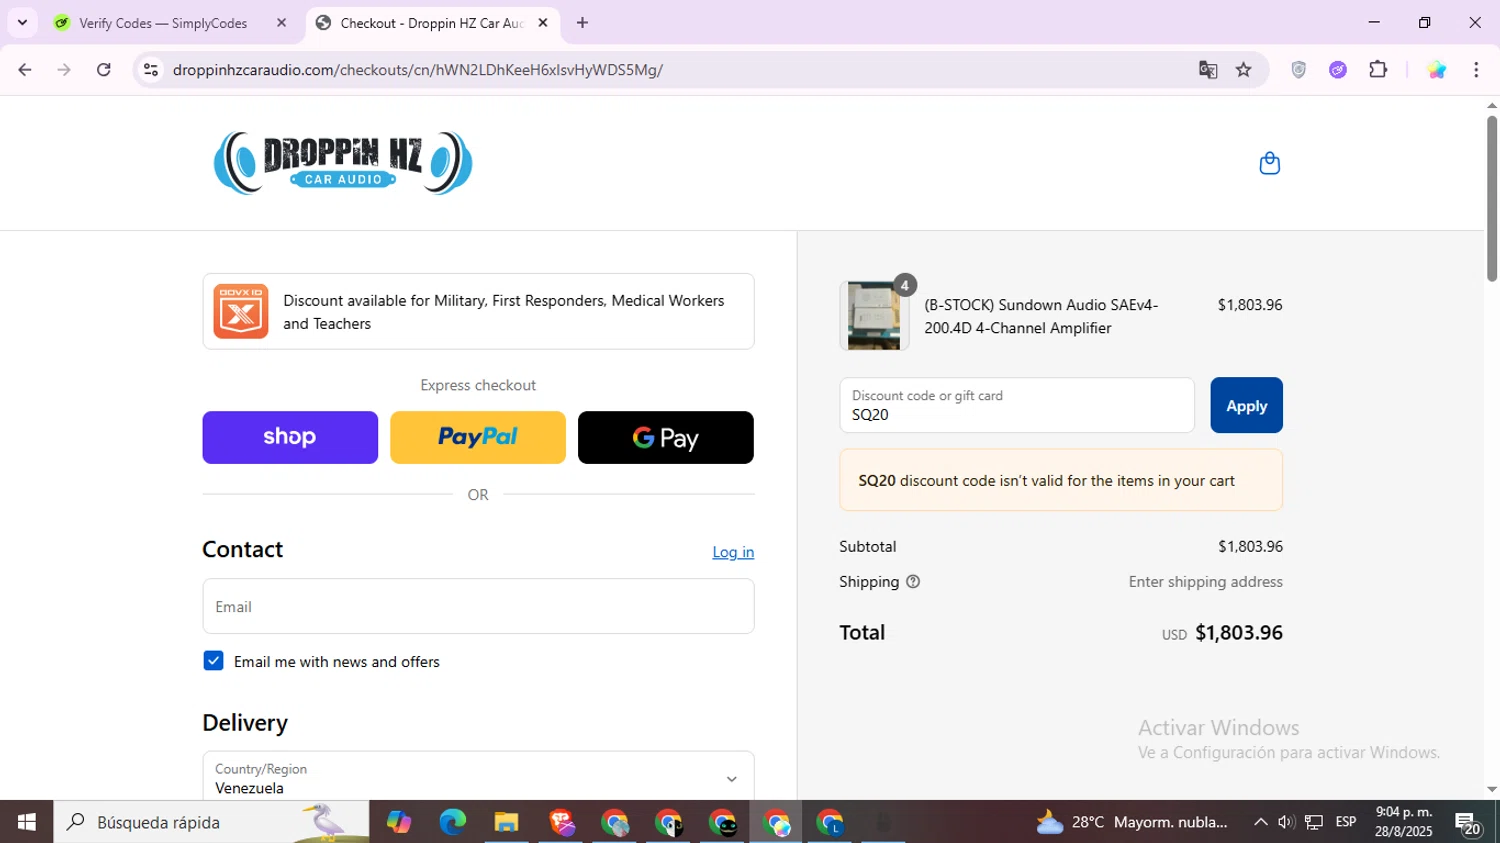Click the shield extension icon
This screenshot has height=843, width=1500.
[x=1298, y=70]
